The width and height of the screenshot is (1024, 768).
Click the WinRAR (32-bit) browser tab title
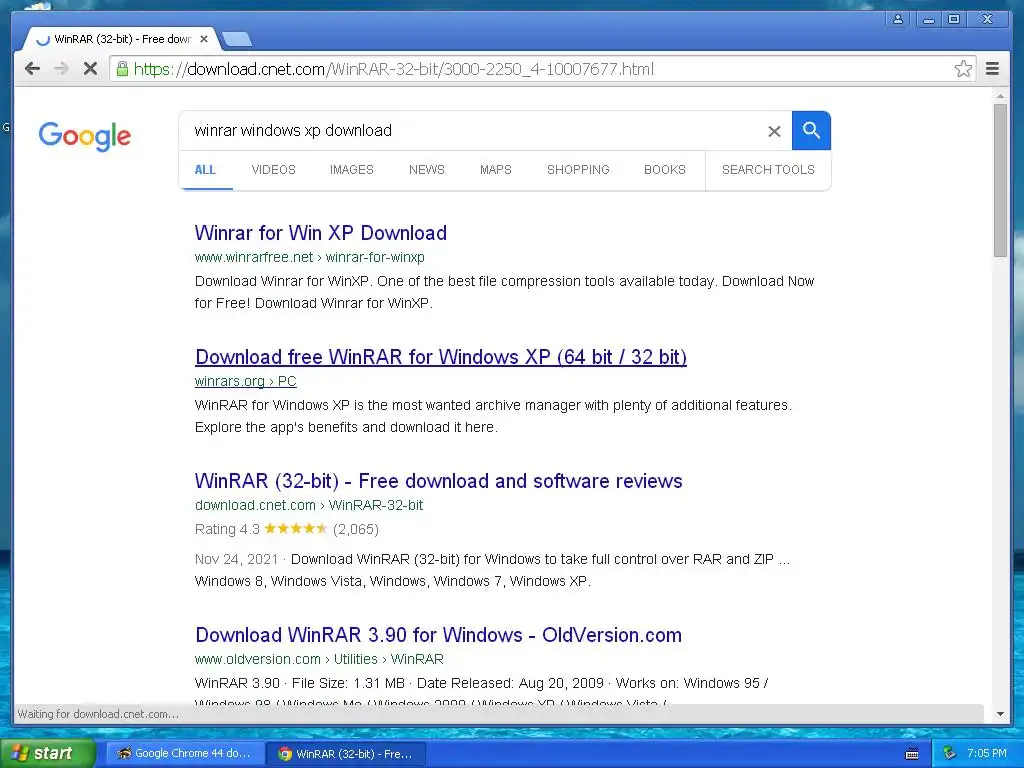[x=123, y=39]
